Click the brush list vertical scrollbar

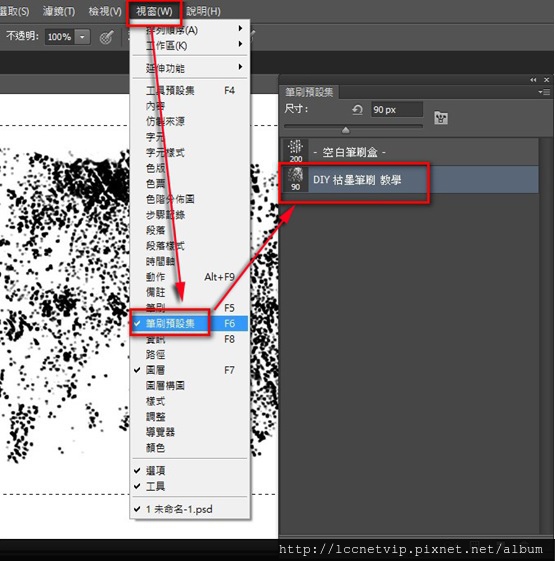[x=545, y=336]
